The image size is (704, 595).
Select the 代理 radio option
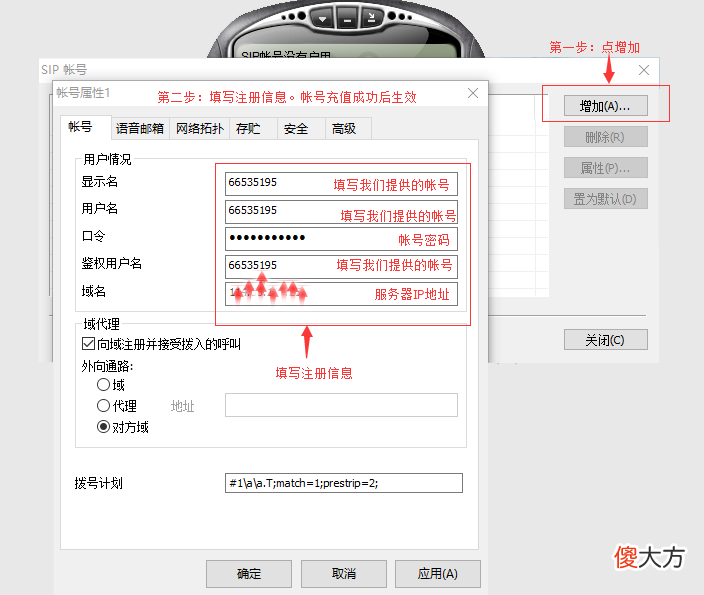point(103,406)
